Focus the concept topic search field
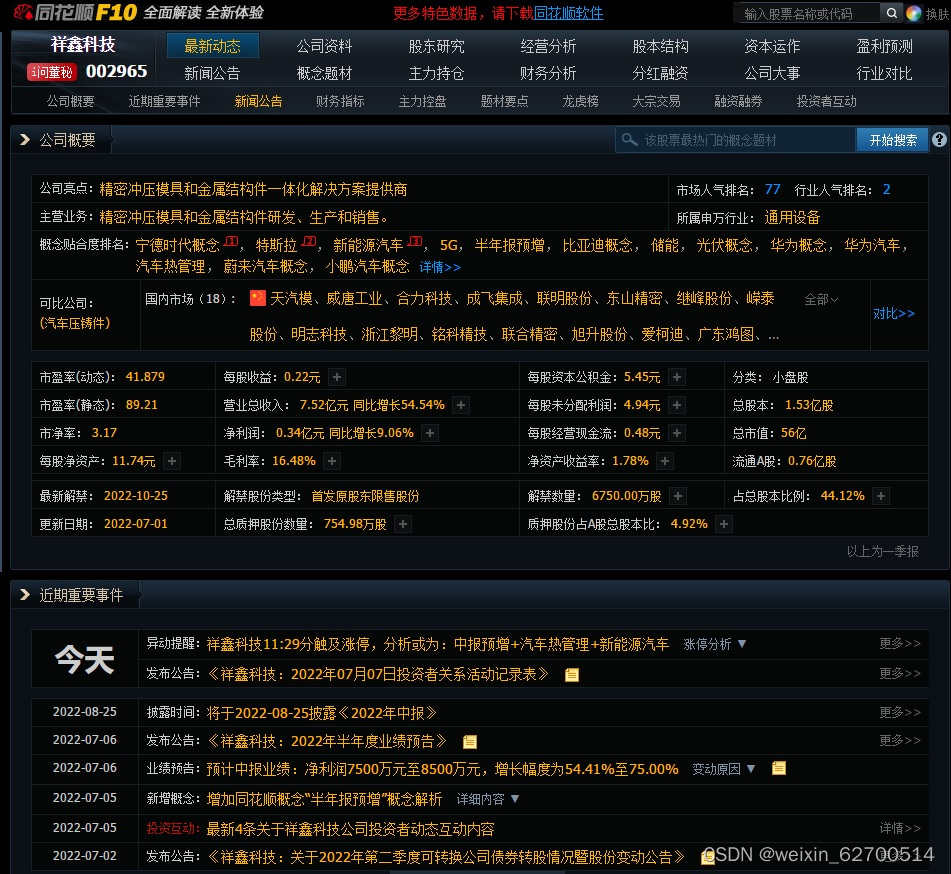Screen dimensions: 951x874 coord(735,140)
